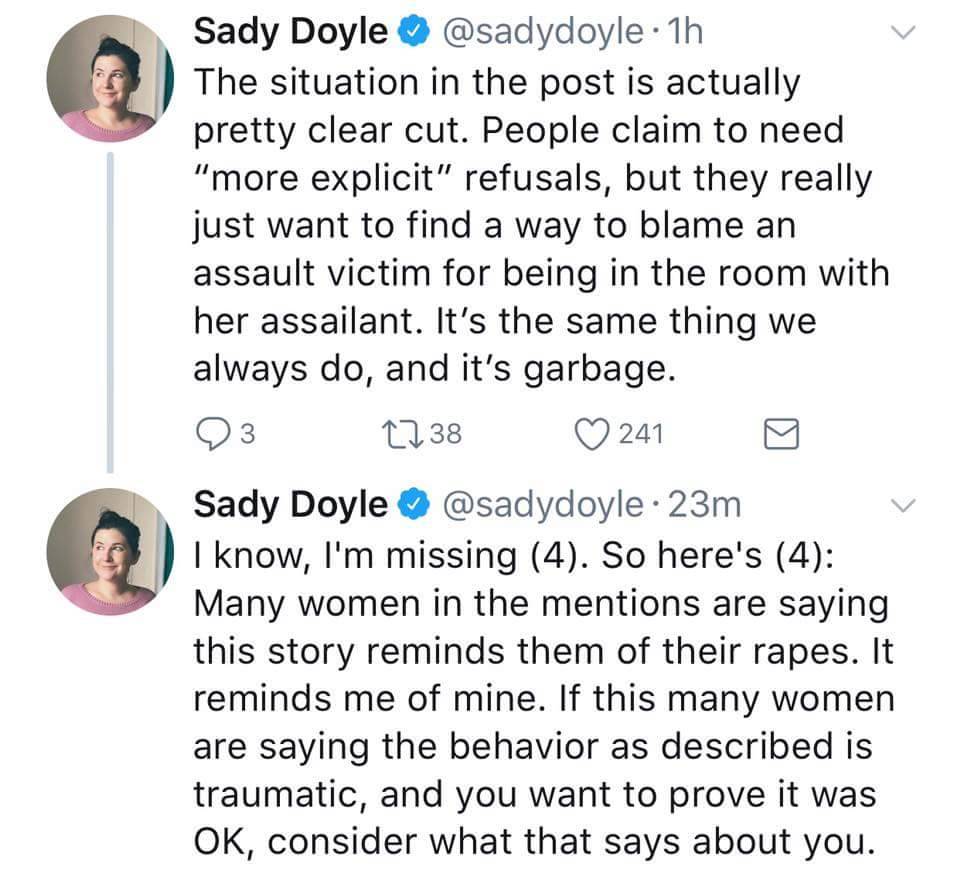Viewport: 960px width, 880px height.
Task: Click the envelope direct message icon
Action: pyautogui.click(x=780, y=432)
